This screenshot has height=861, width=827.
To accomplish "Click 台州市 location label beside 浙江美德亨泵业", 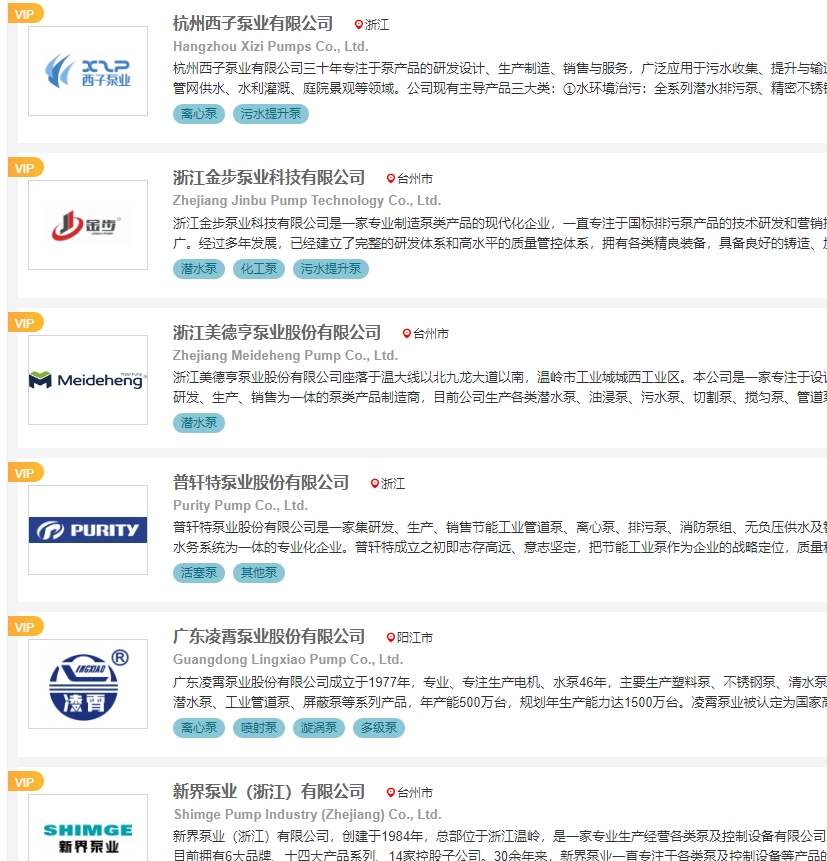I will click(431, 334).
